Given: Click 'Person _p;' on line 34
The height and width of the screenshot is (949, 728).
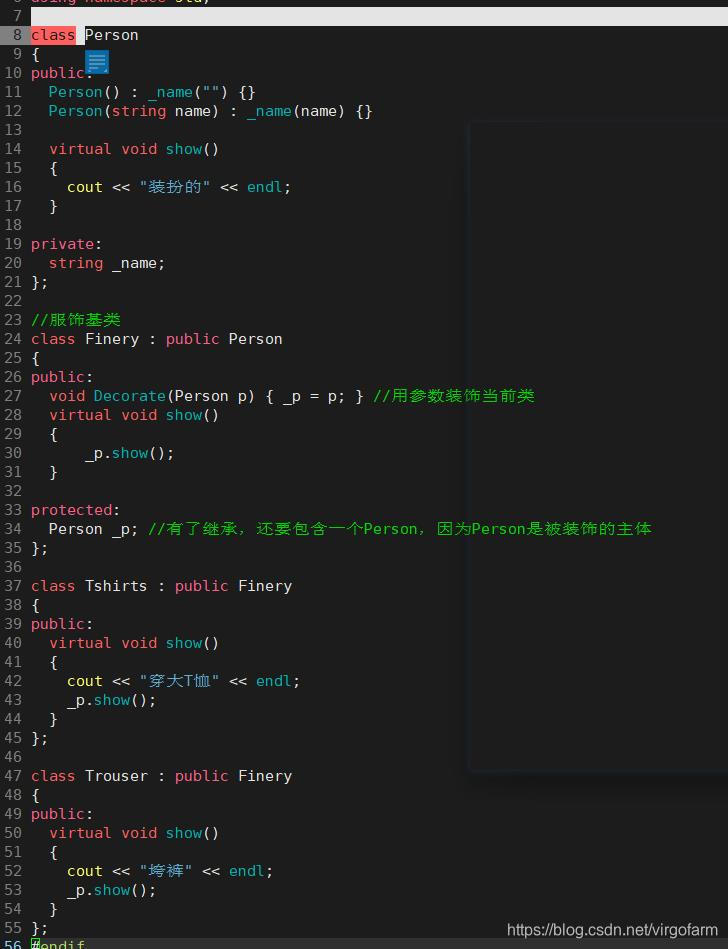Looking at the screenshot, I should pos(94,529).
